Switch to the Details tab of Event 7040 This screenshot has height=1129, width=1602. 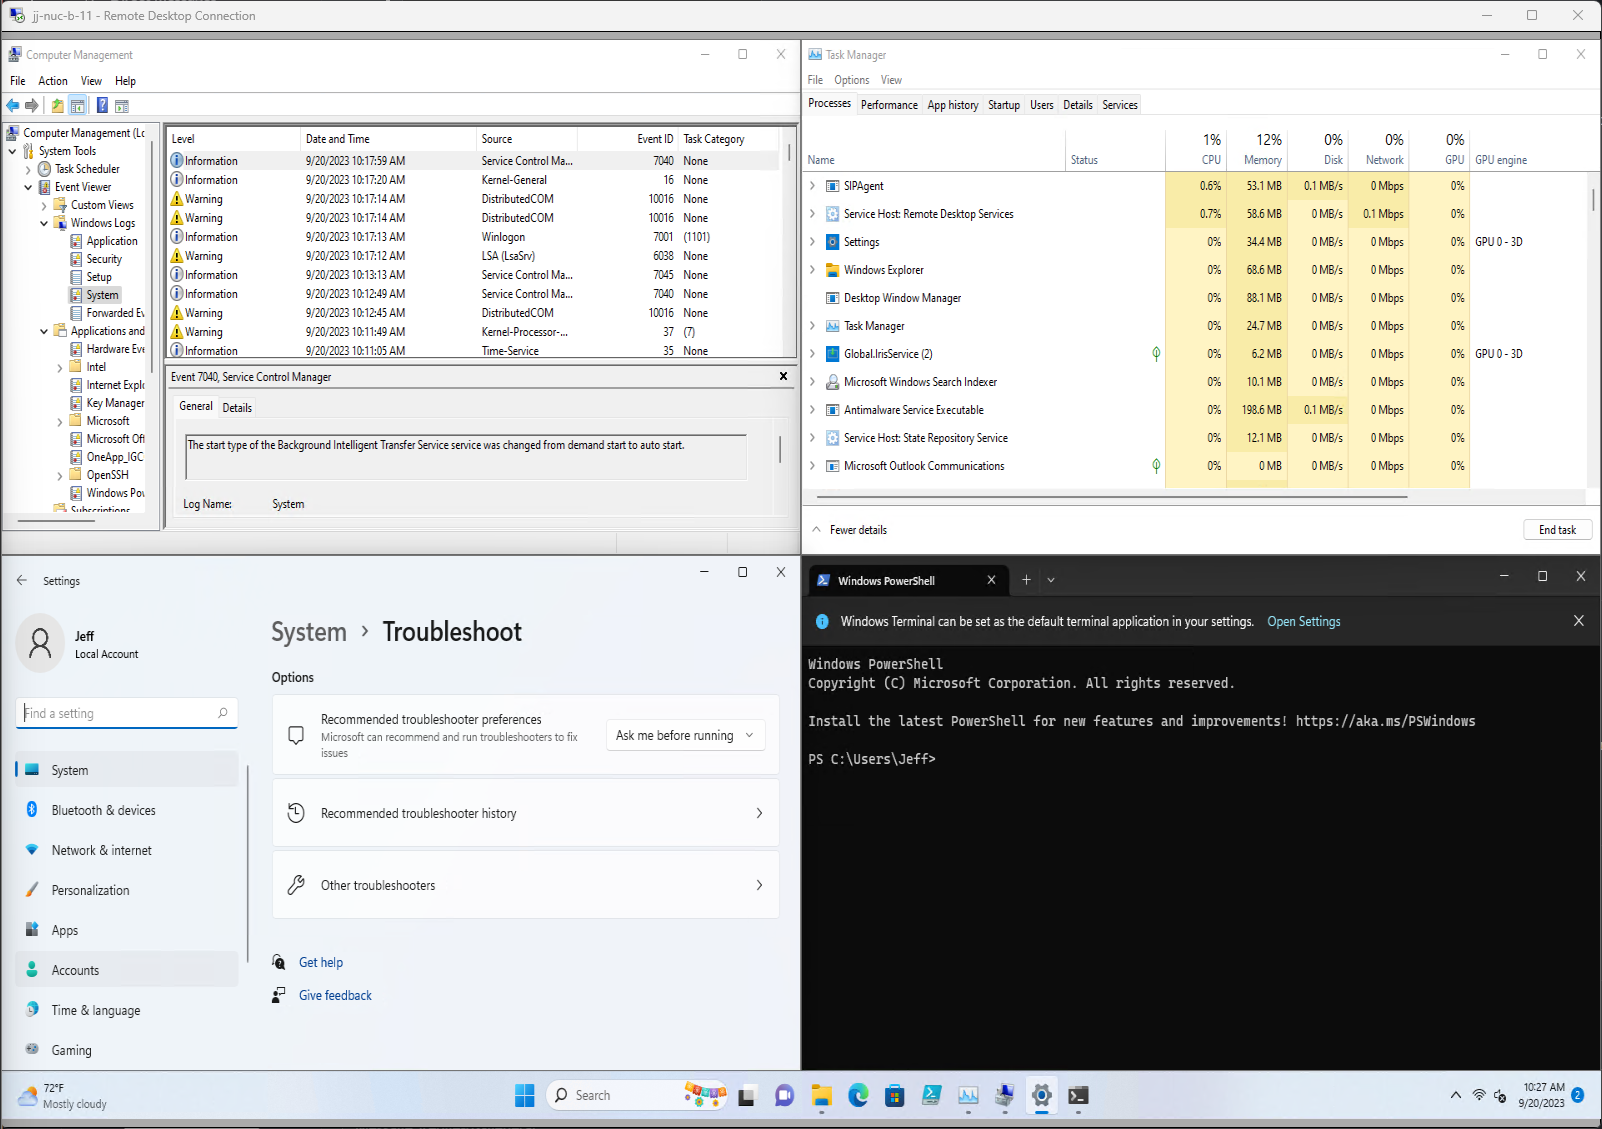click(x=237, y=408)
